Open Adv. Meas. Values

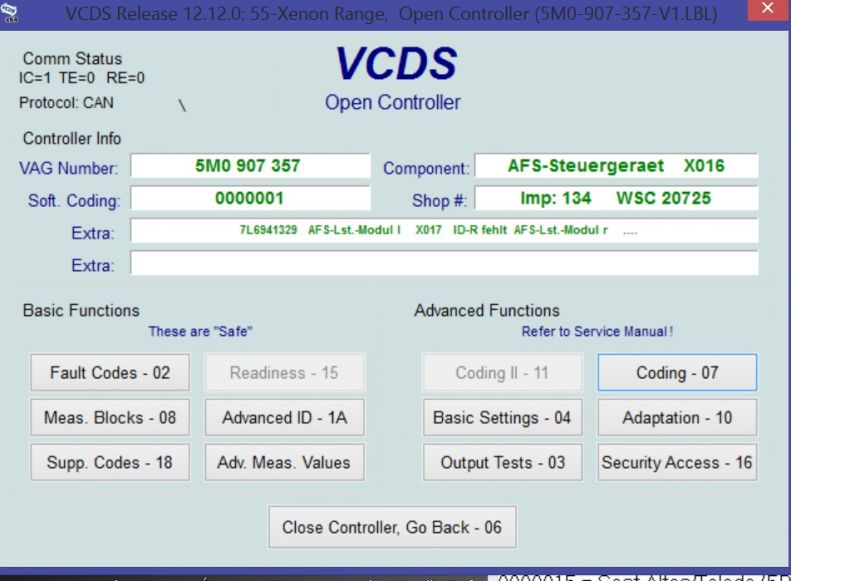285,462
